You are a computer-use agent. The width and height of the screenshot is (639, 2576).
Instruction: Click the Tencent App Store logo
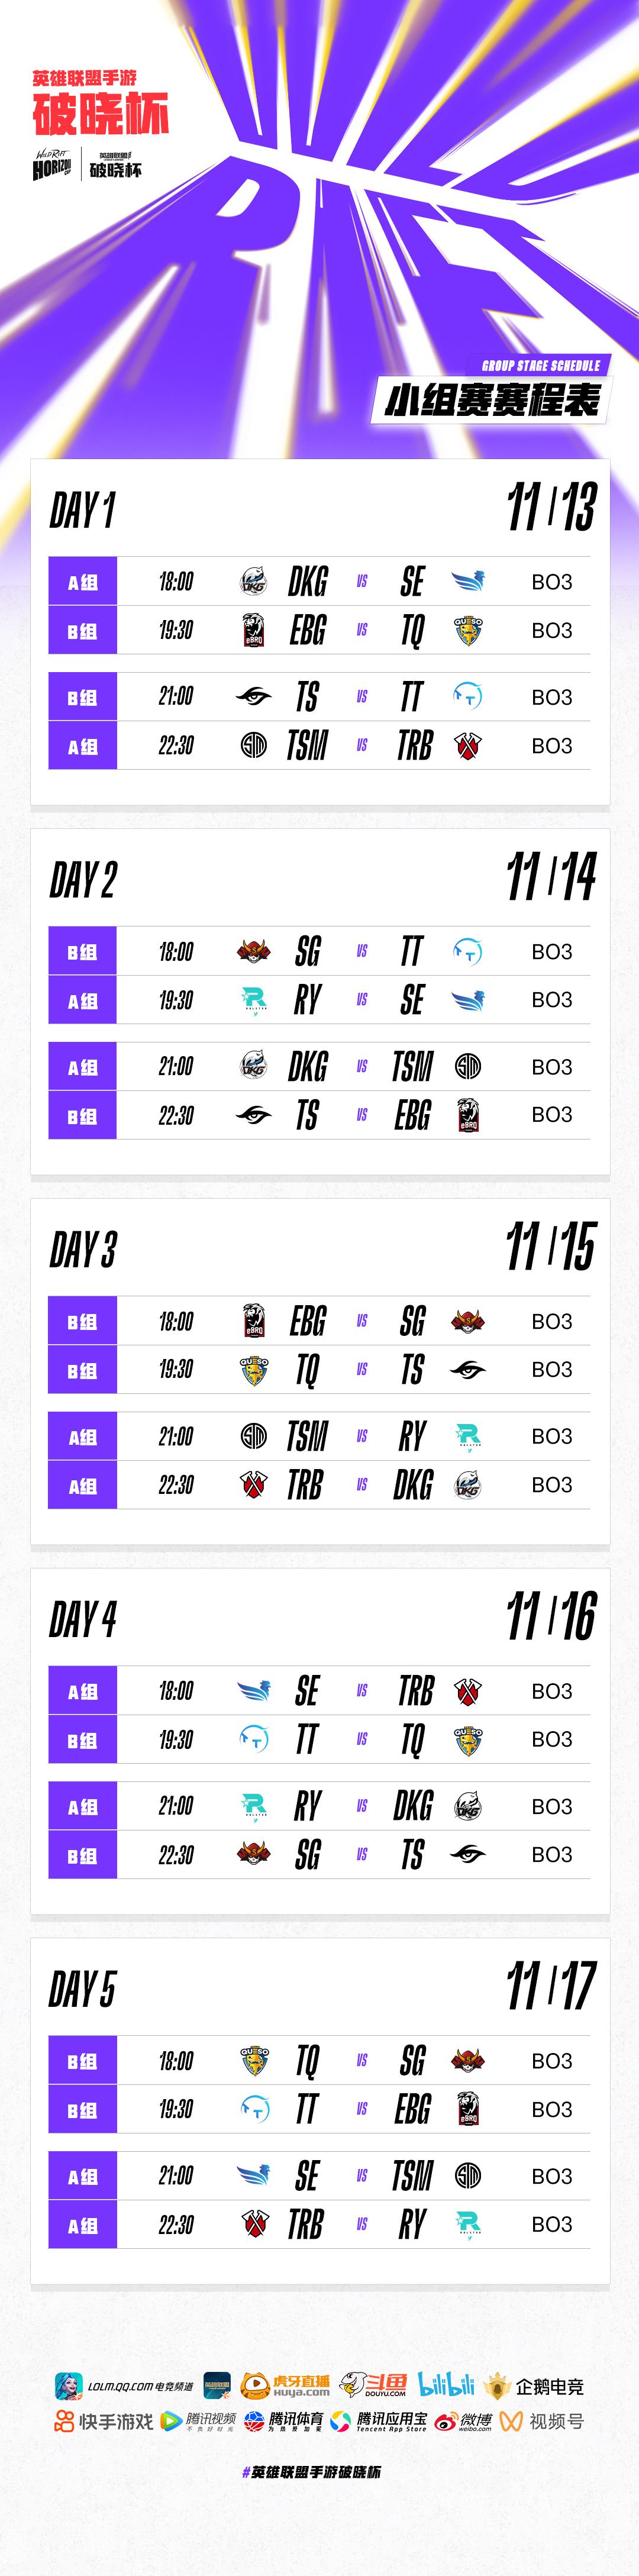(379, 2421)
